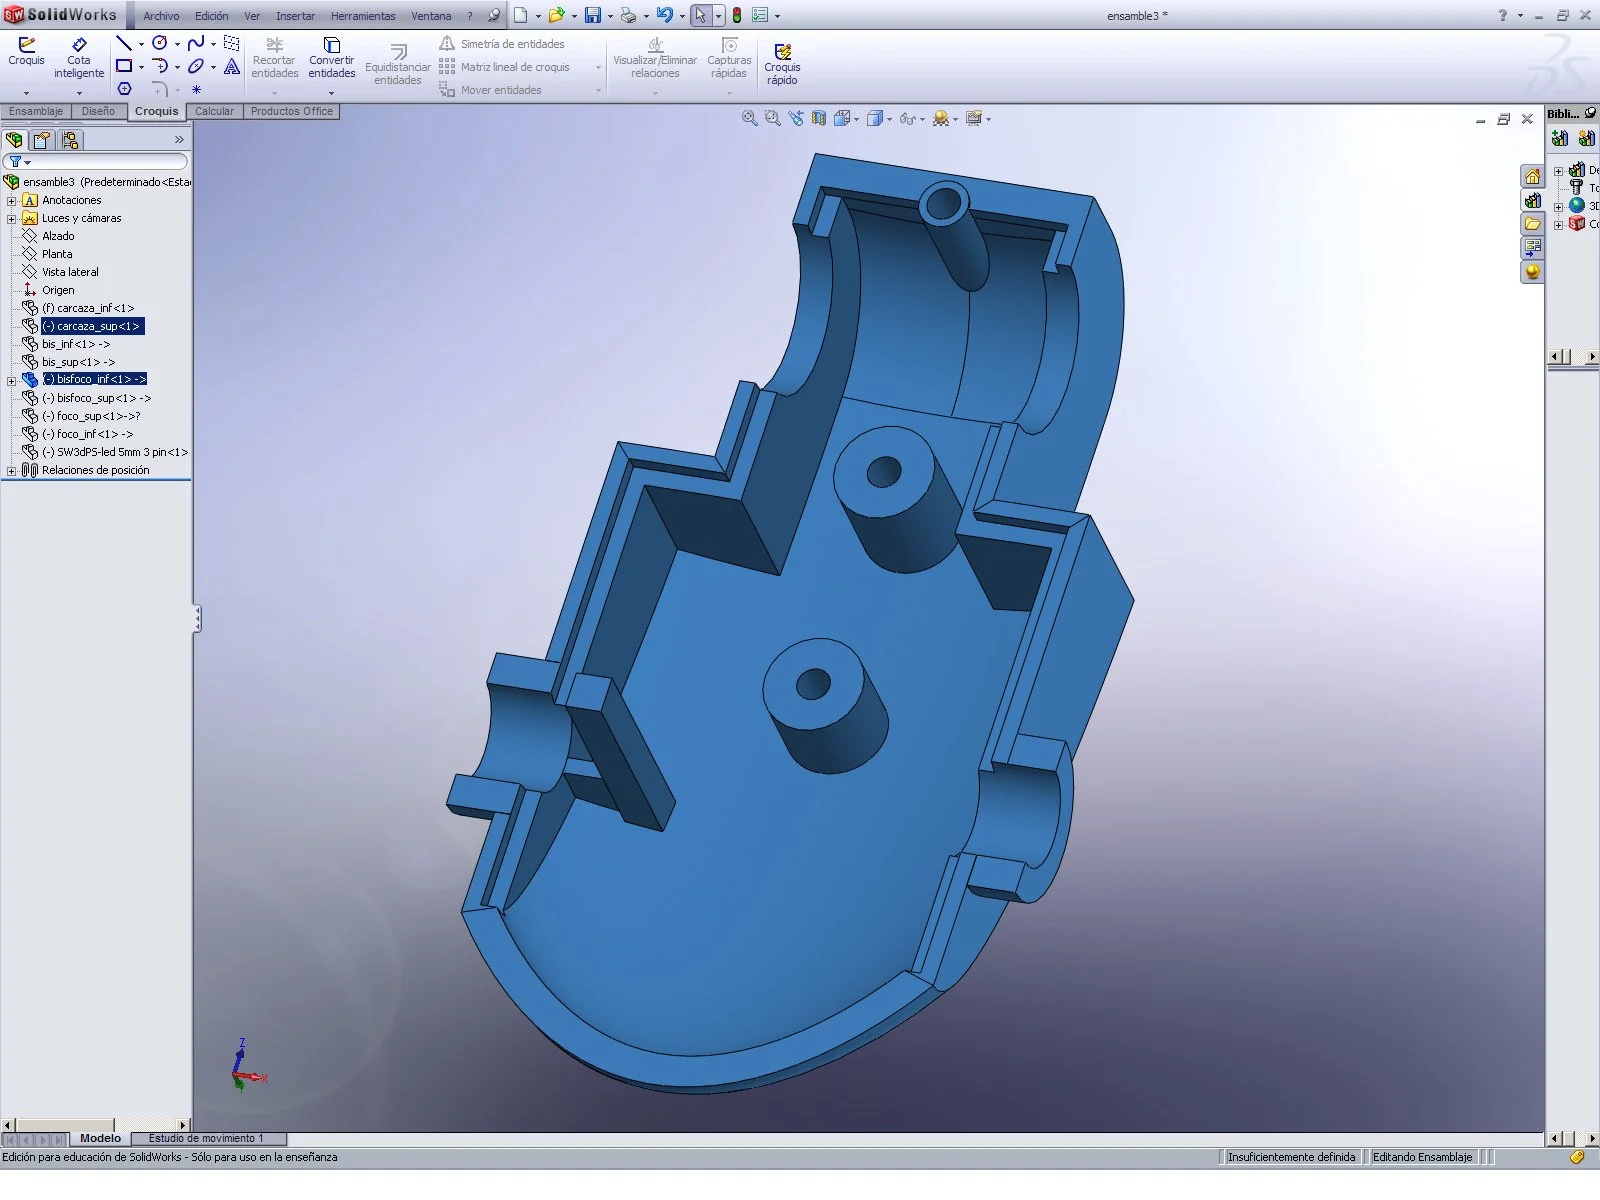This screenshot has width=1600, height=1200.
Task: Switch to the Productos Office tab
Action: (291, 111)
